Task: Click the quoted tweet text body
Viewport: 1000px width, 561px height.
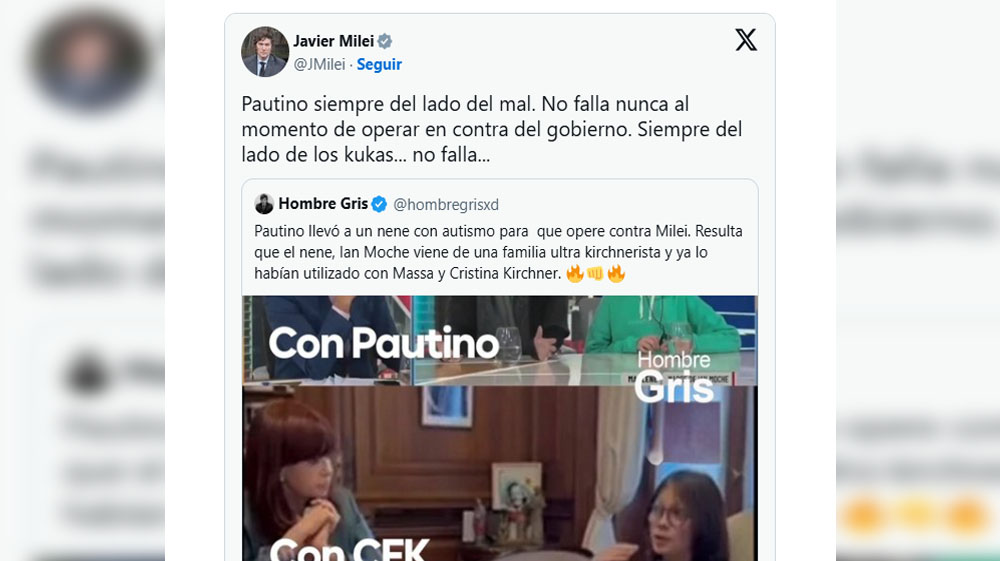Action: (498, 251)
